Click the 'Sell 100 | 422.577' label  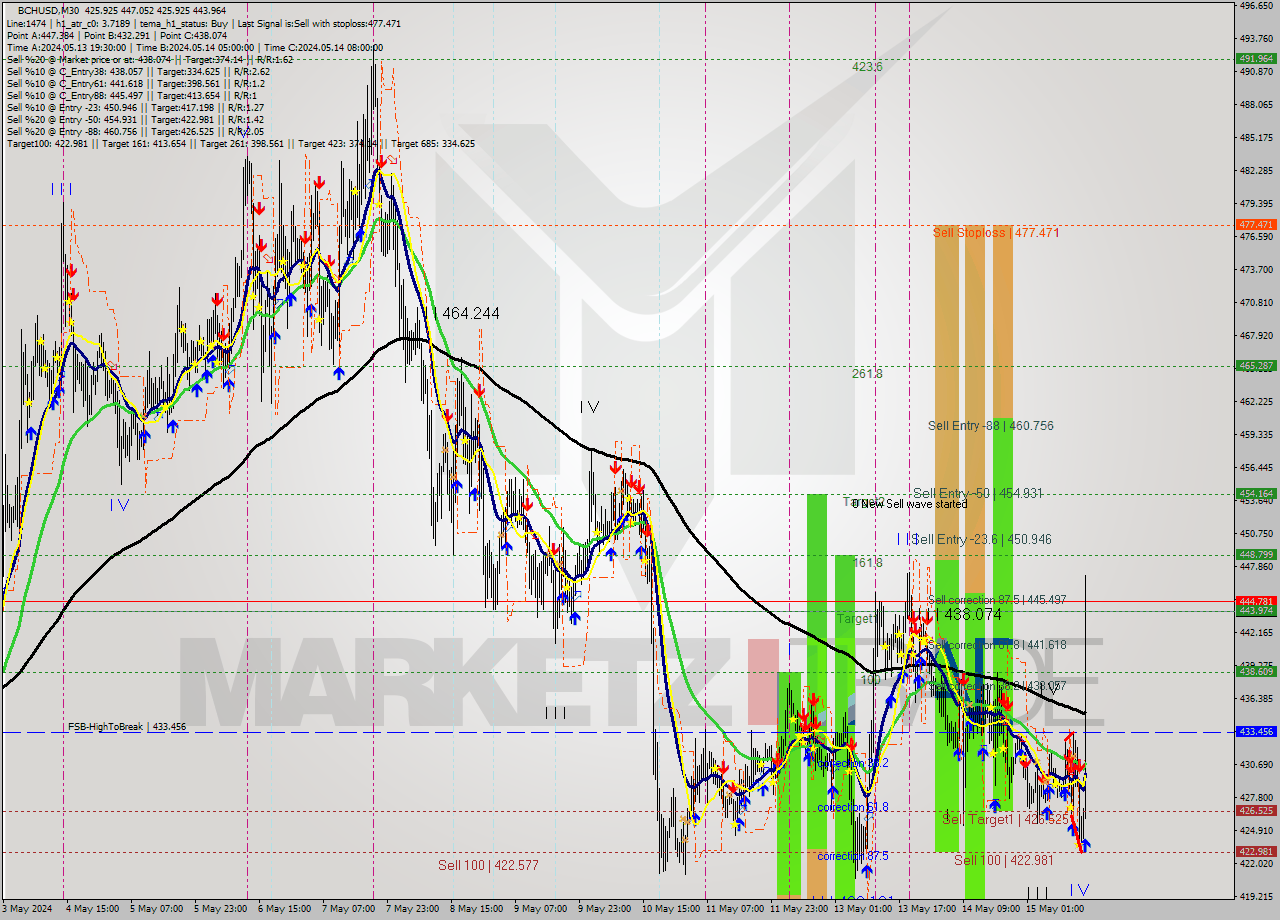tap(488, 865)
